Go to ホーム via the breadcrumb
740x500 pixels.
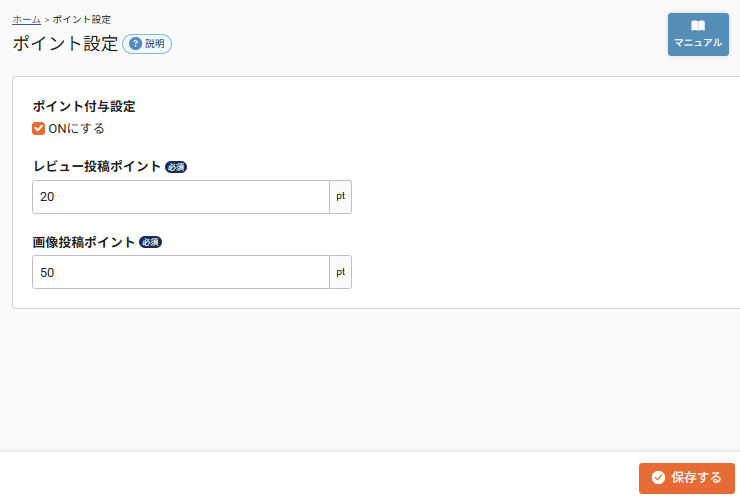(x=26, y=19)
